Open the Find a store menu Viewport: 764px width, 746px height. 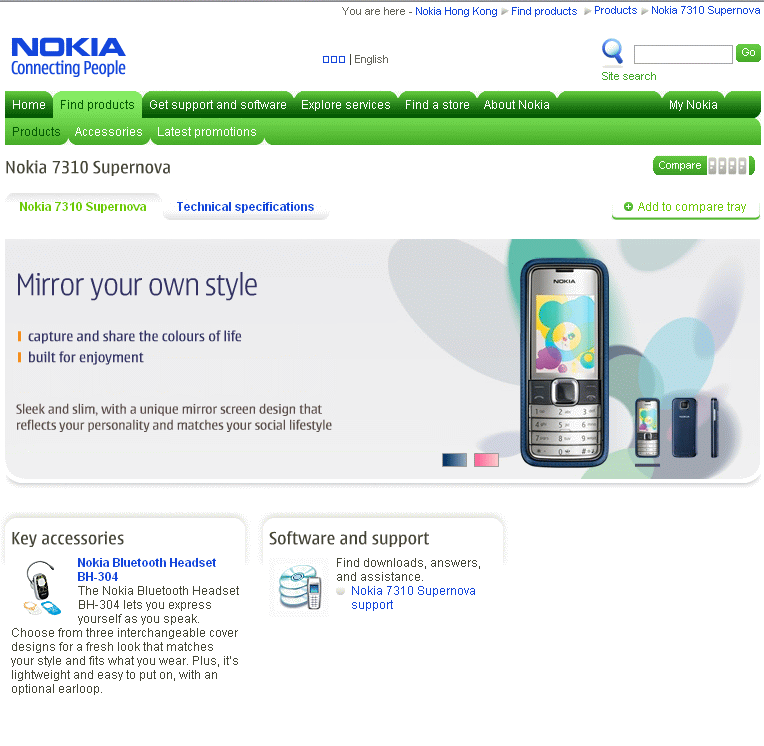[x=437, y=105]
